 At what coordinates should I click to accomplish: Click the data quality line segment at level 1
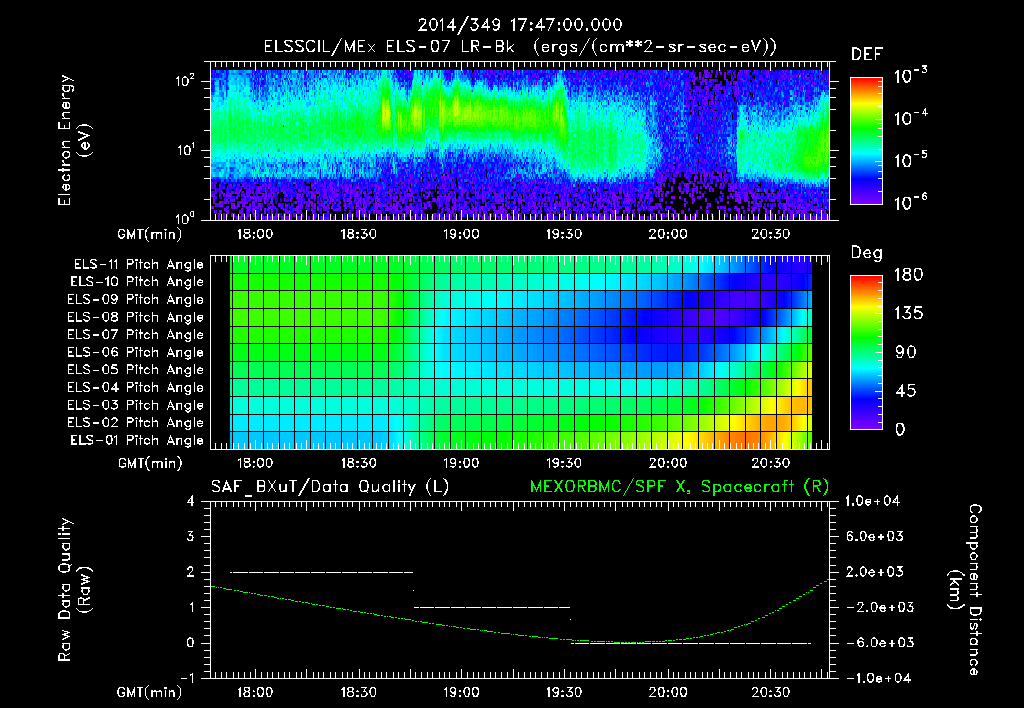[492, 607]
